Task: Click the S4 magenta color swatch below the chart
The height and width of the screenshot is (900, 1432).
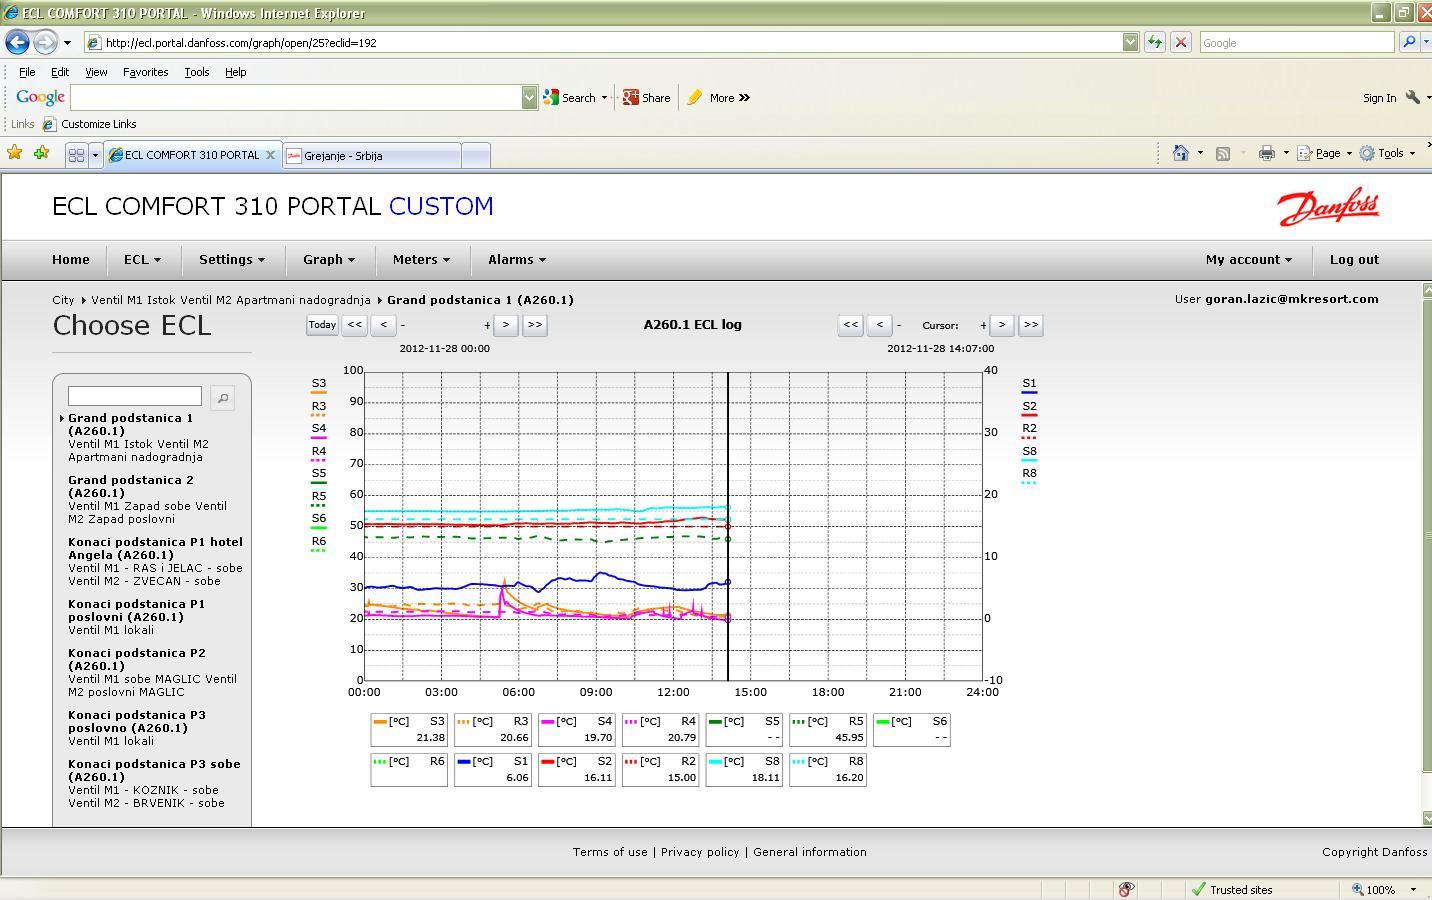Action: pyautogui.click(x=548, y=721)
